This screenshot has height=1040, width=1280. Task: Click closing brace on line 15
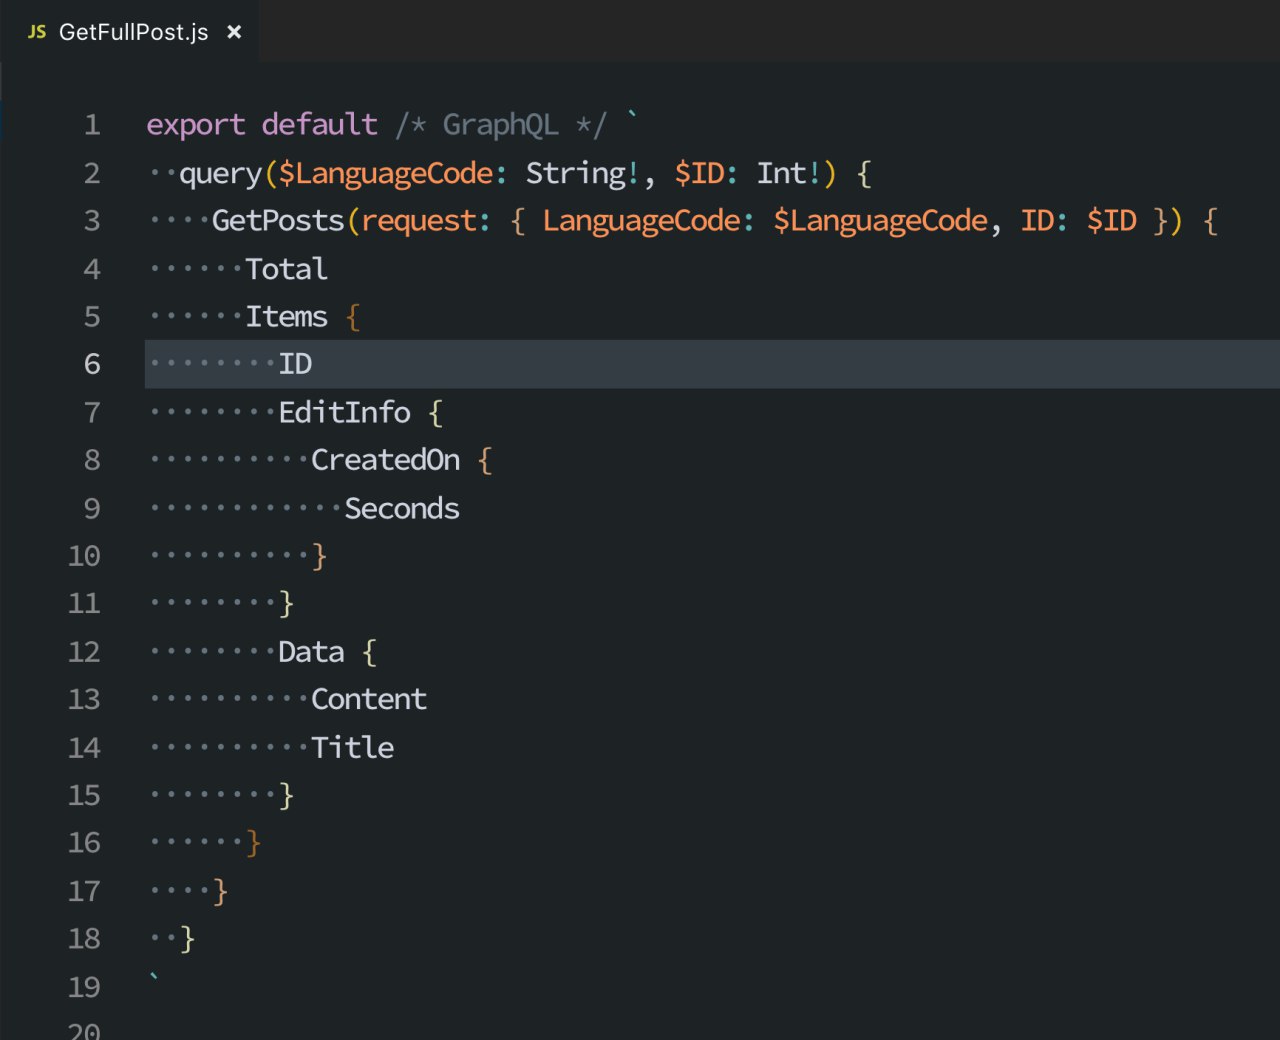pos(286,796)
